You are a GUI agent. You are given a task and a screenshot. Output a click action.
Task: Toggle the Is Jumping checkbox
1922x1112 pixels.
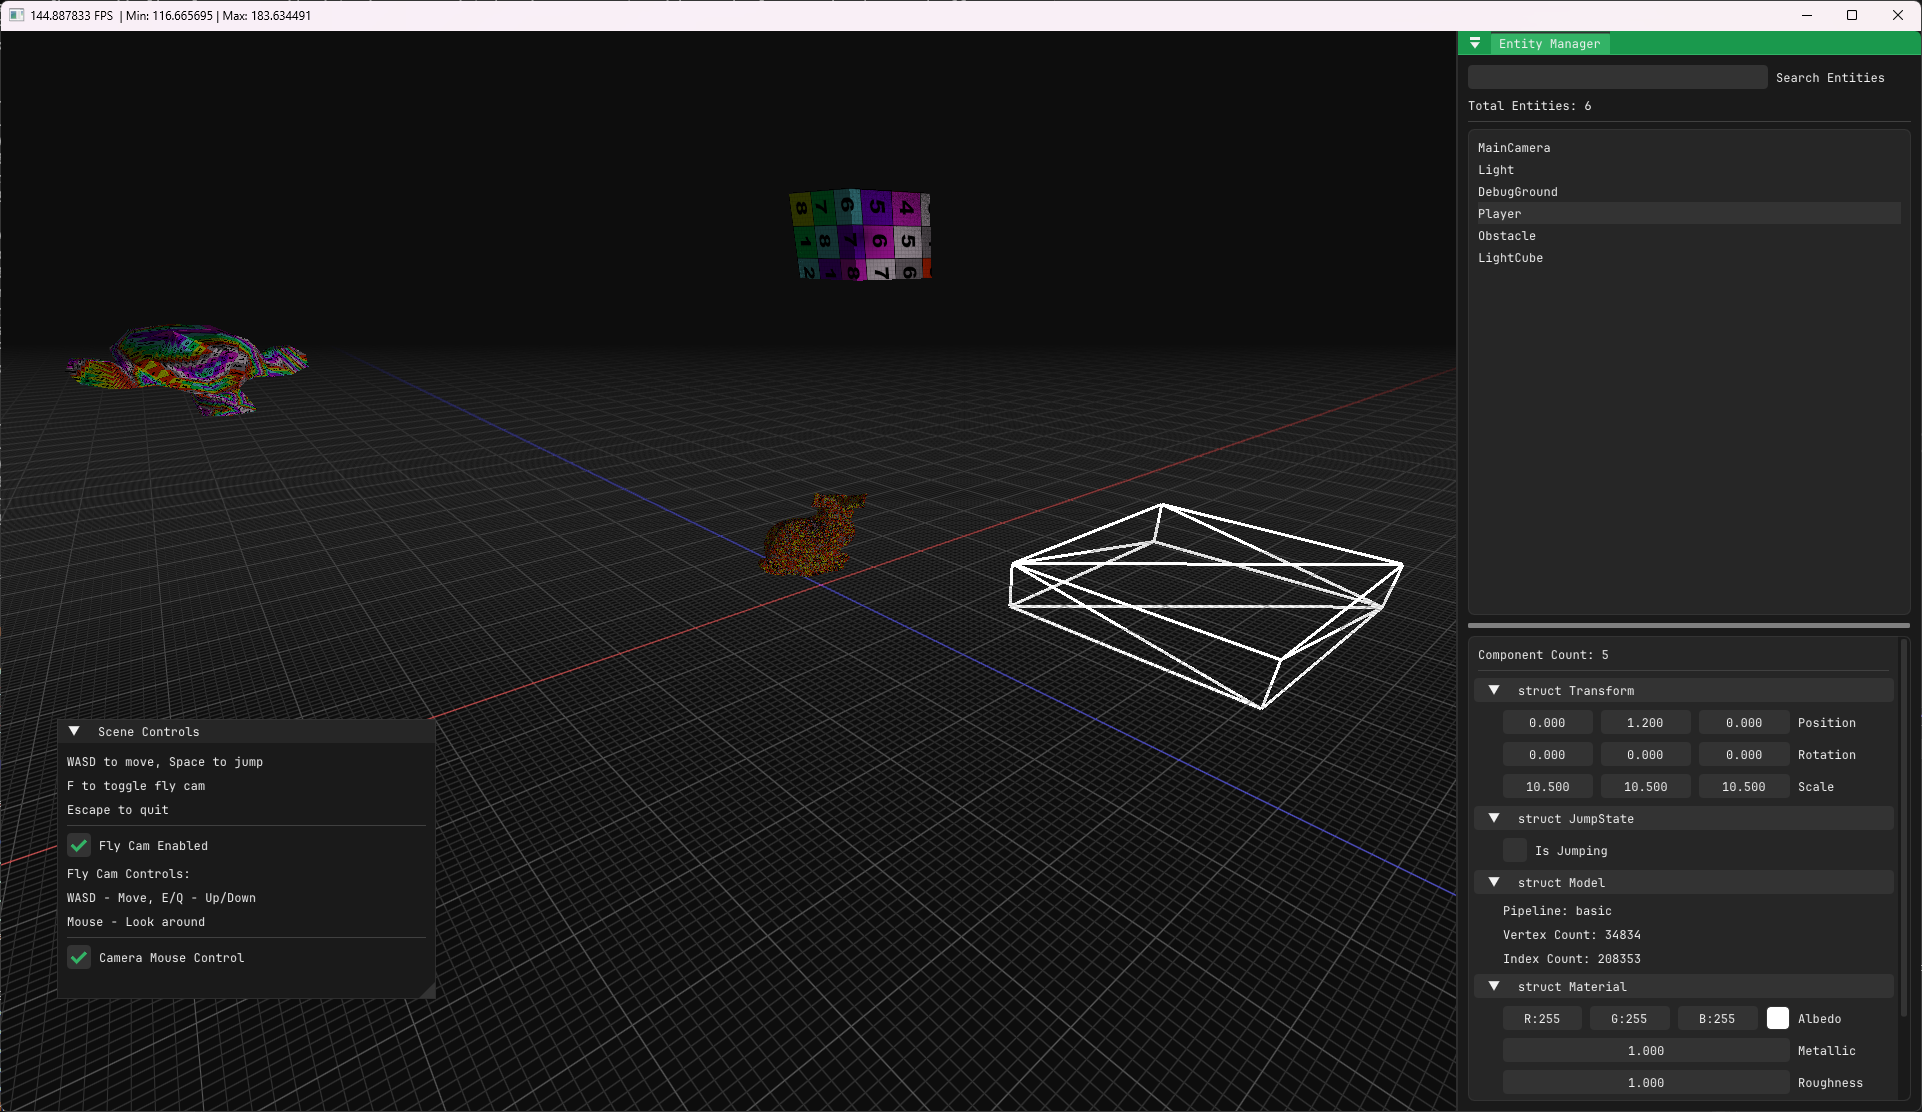click(1515, 850)
